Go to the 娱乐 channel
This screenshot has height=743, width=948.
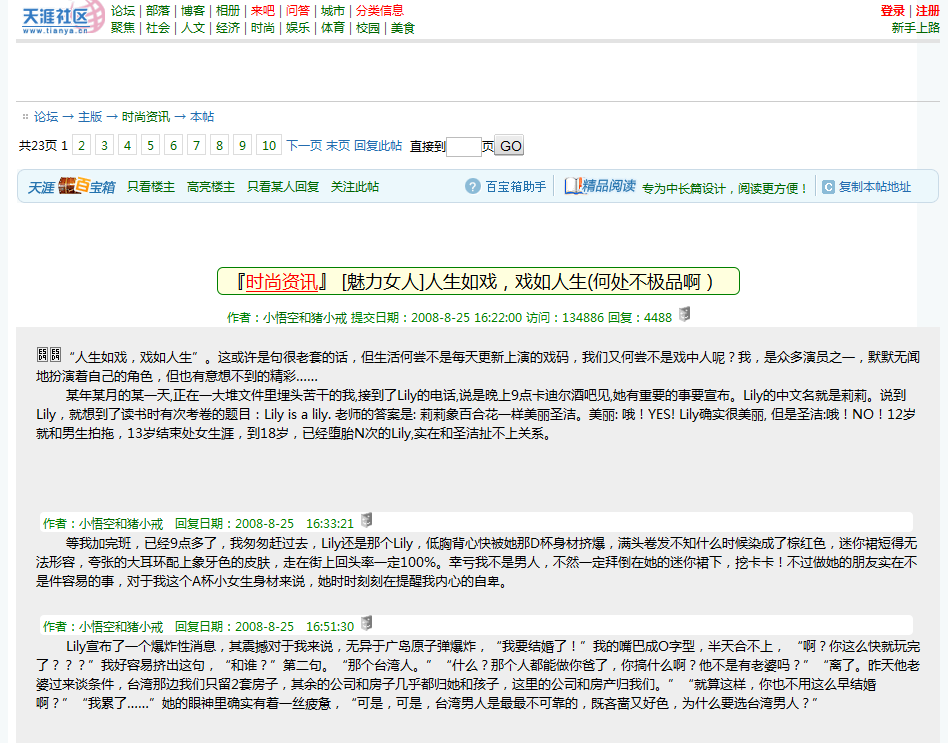(298, 28)
